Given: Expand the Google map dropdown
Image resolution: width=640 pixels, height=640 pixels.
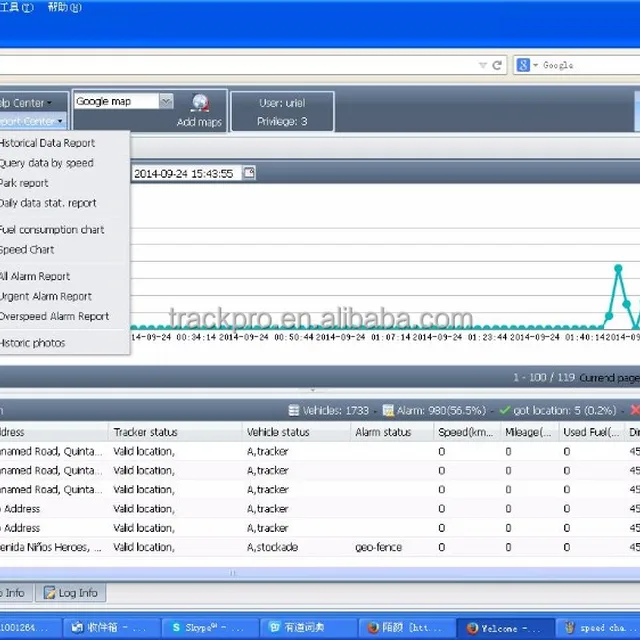Looking at the screenshot, I should point(166,101).
